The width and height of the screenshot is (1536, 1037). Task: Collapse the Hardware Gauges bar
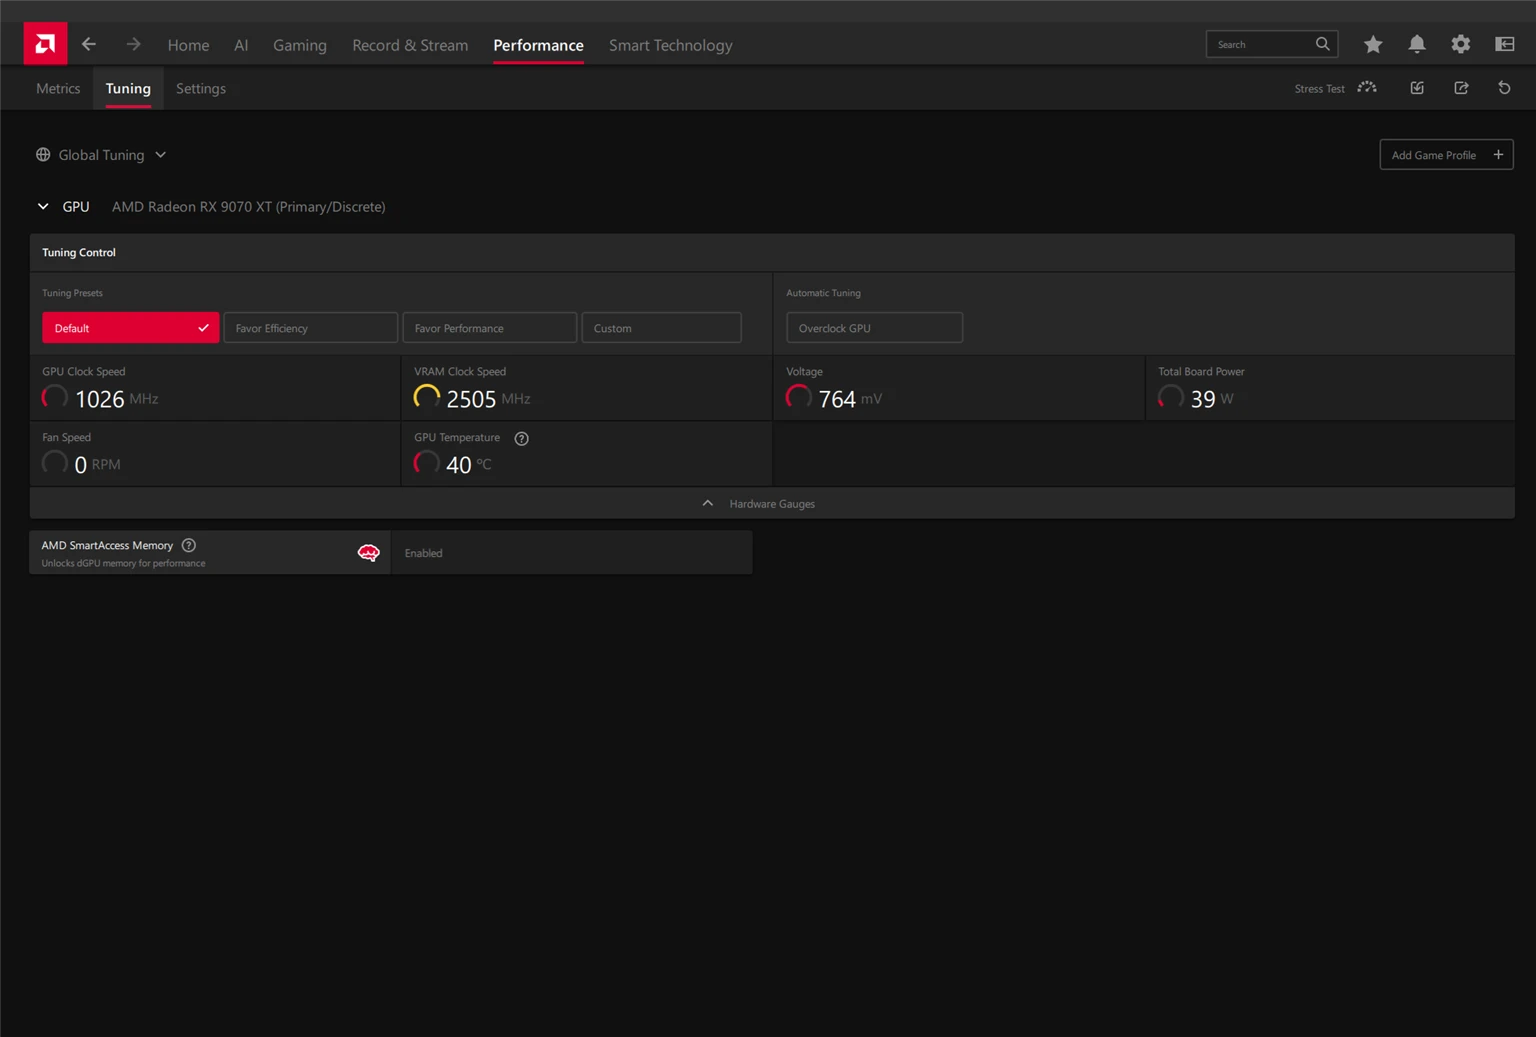tap(772, 503)
